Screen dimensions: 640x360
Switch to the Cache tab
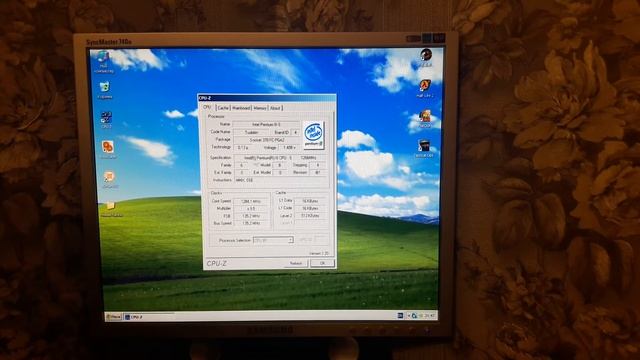pos(223,108)
